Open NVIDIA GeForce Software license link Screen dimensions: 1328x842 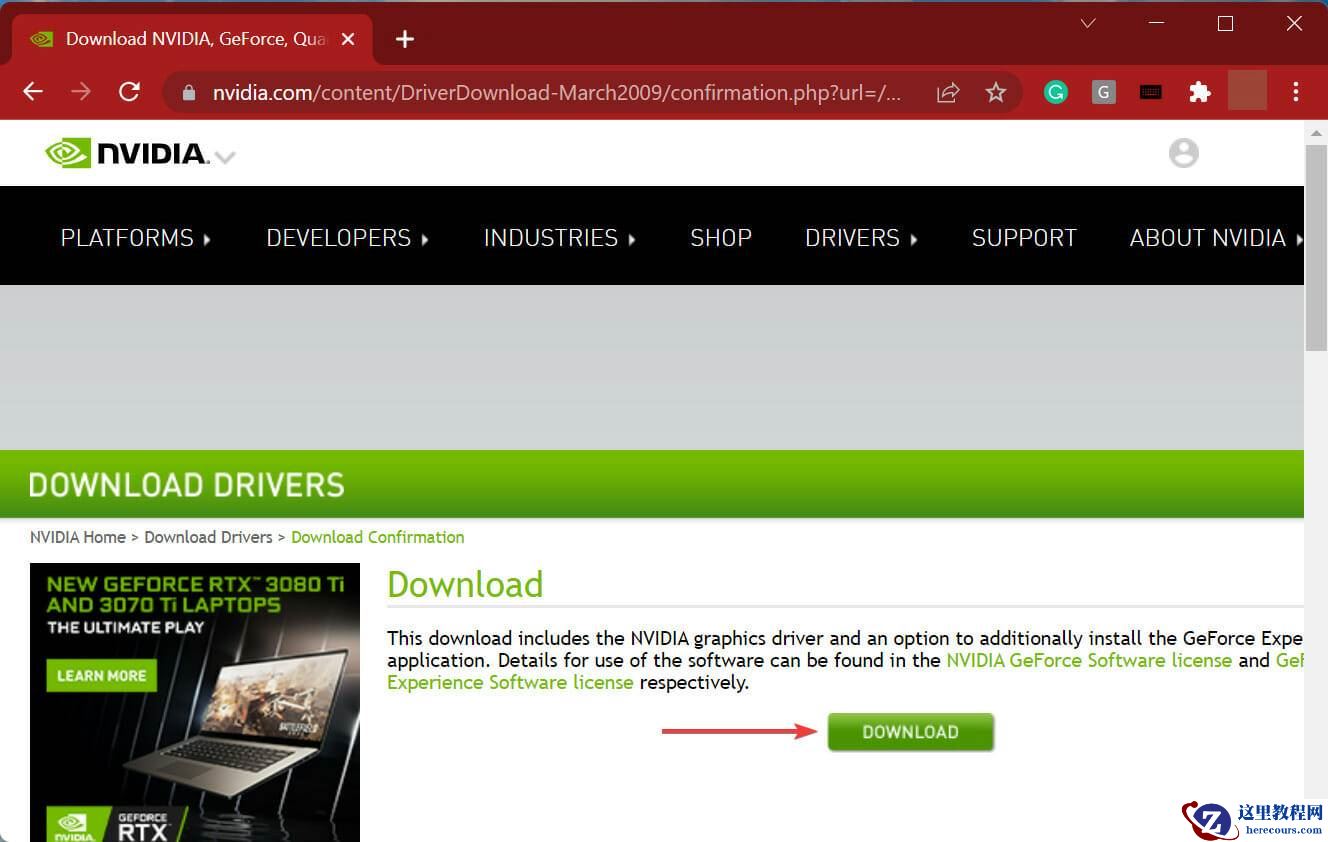1089,660
